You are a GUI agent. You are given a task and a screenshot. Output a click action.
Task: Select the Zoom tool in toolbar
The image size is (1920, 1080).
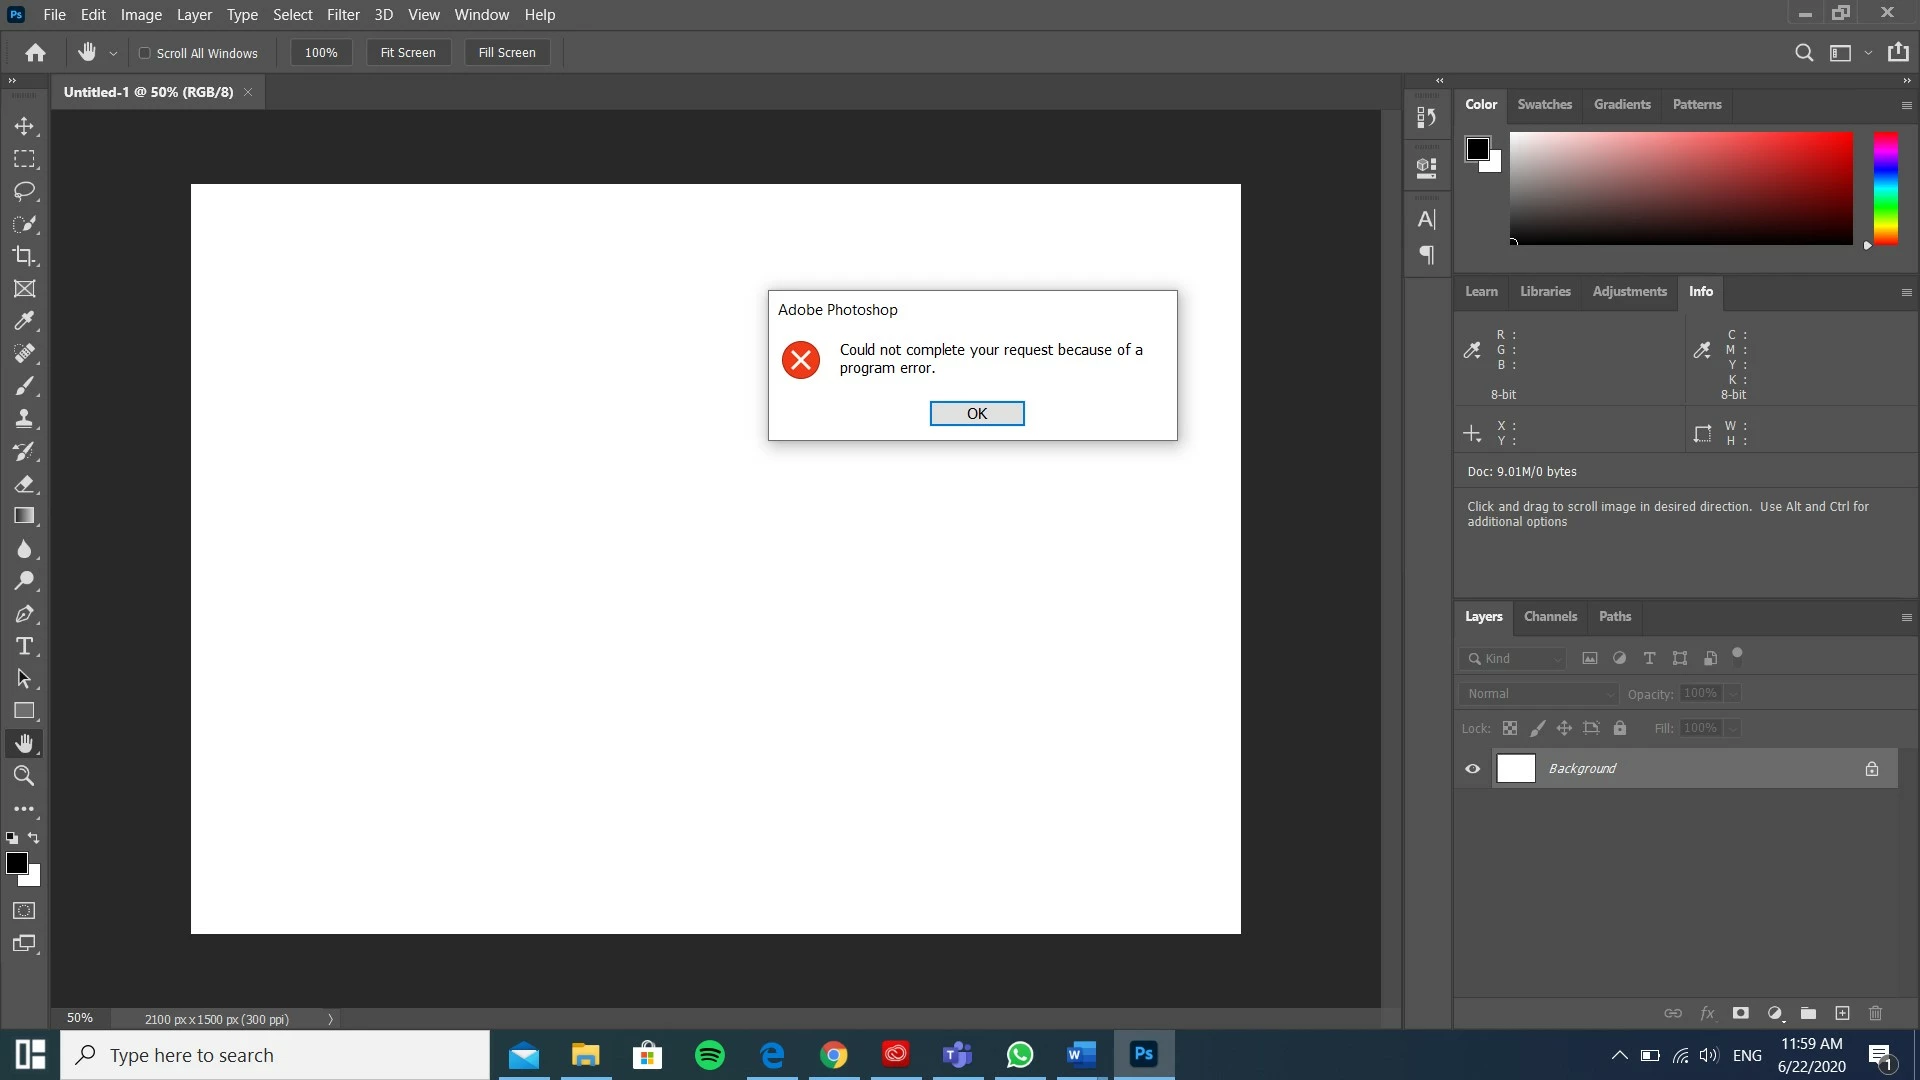[x=24, y=776]
